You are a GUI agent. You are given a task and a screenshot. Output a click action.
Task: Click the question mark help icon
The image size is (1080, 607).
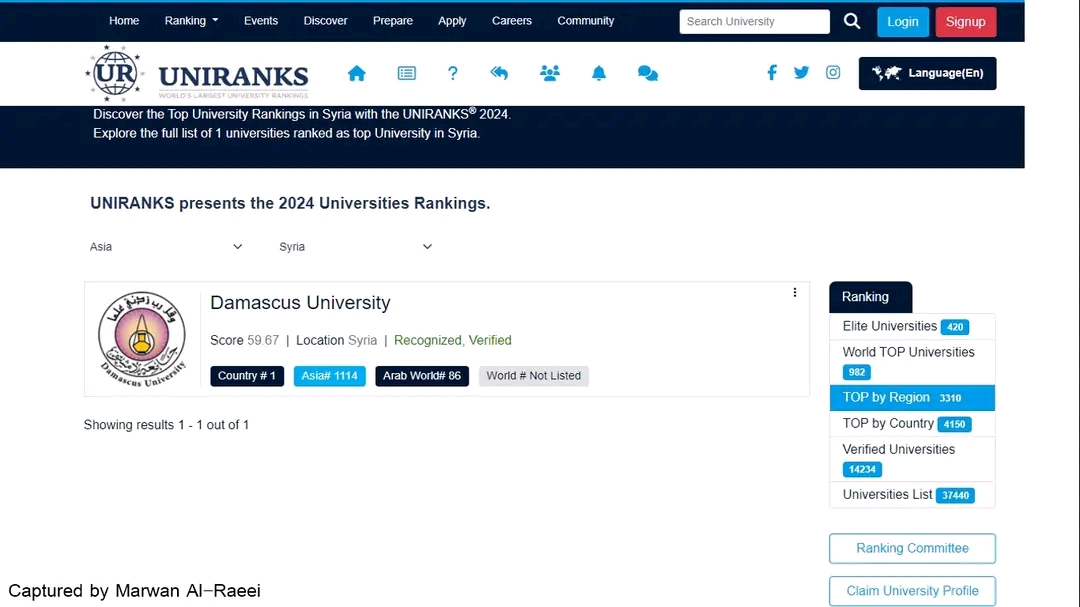click(453, 73)
